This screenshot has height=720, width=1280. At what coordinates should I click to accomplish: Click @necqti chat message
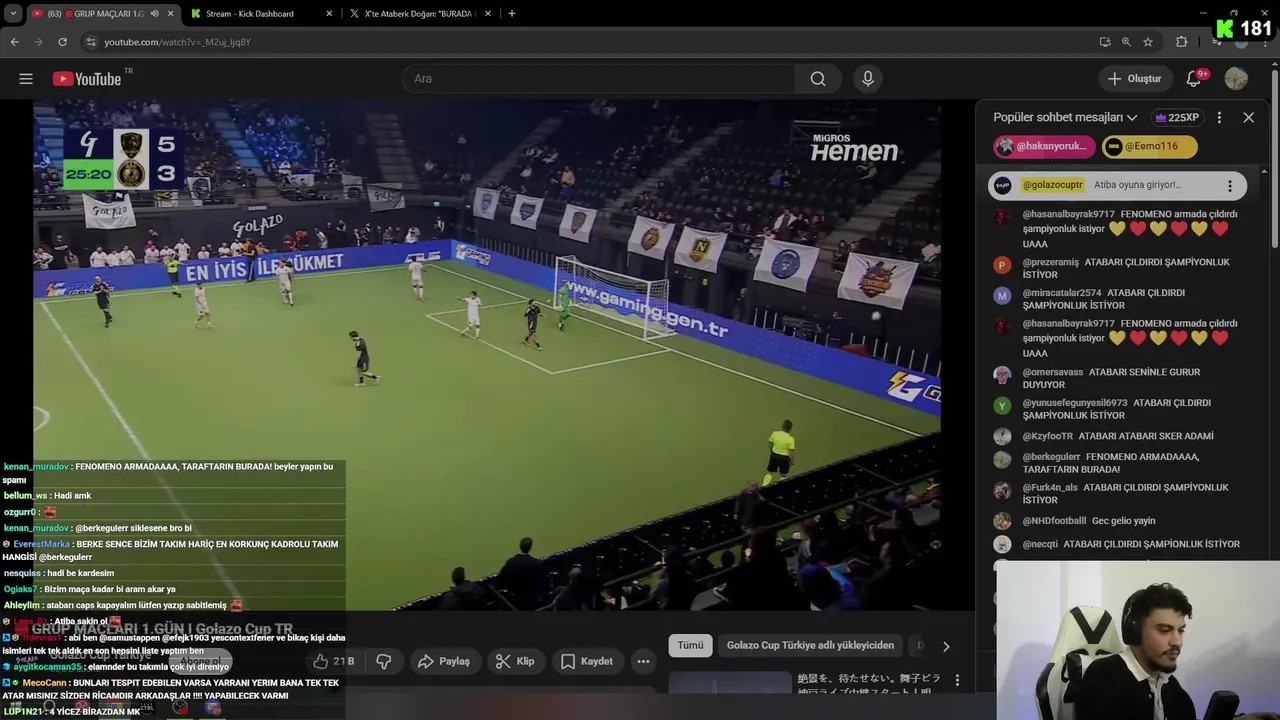point(1118,544)
